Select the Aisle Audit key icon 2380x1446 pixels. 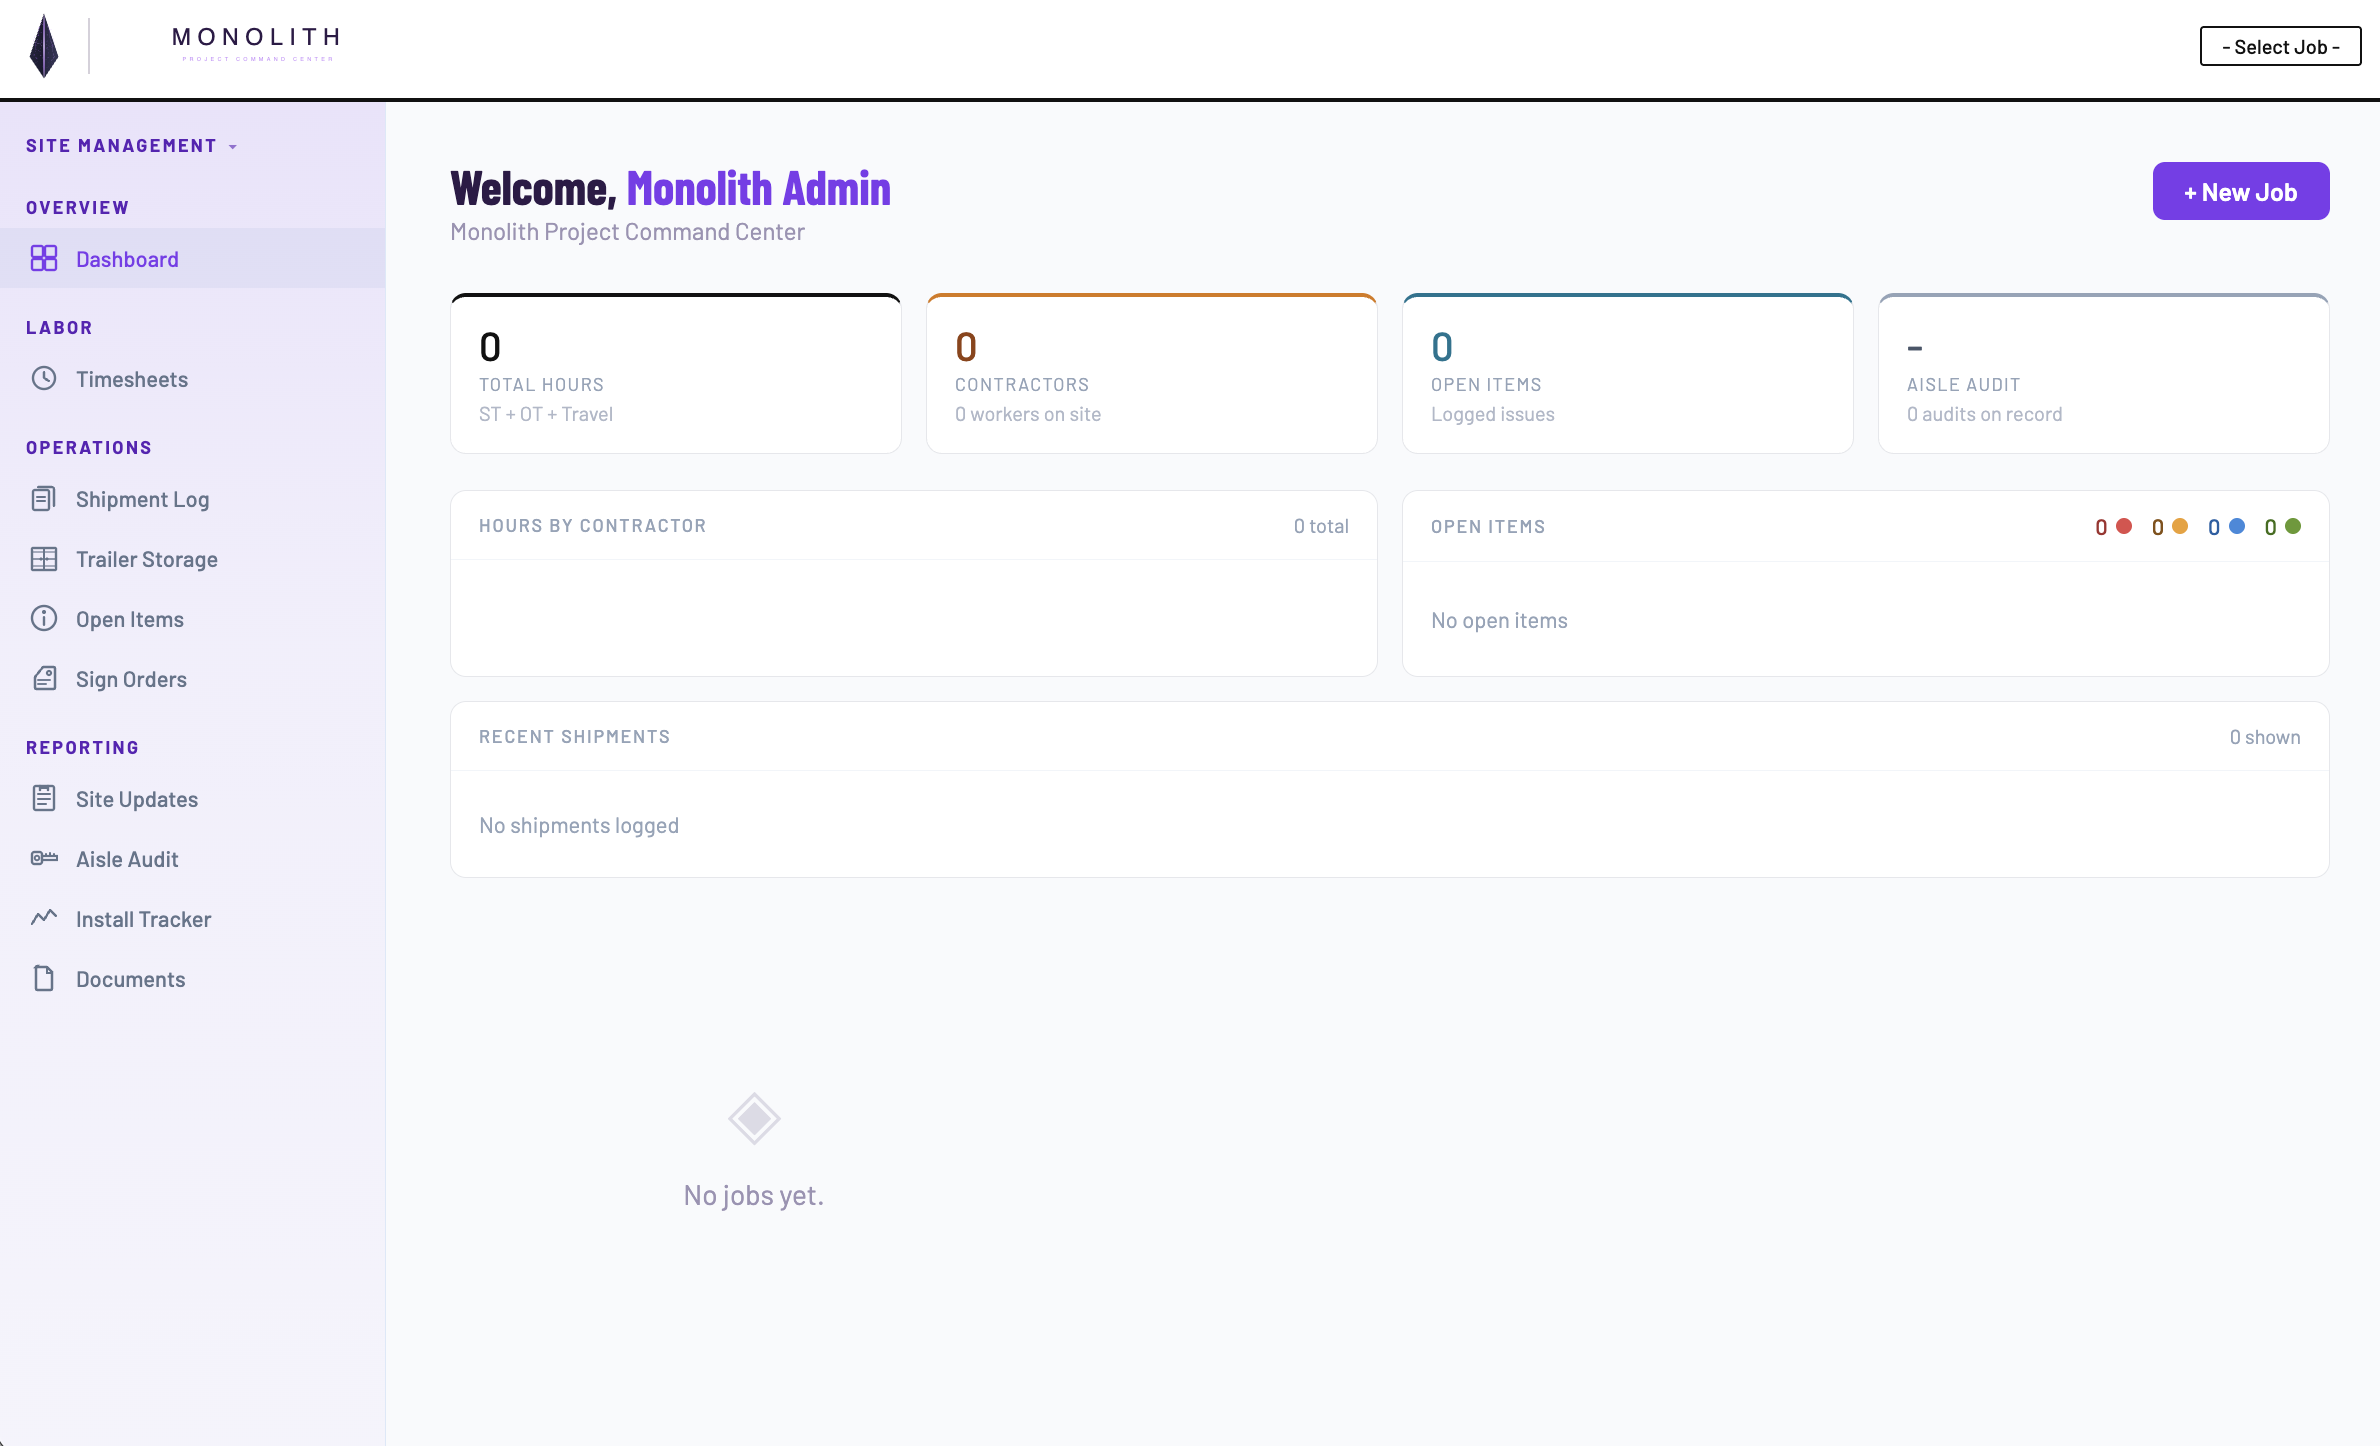pyautogui.click(x=45, y=859)
